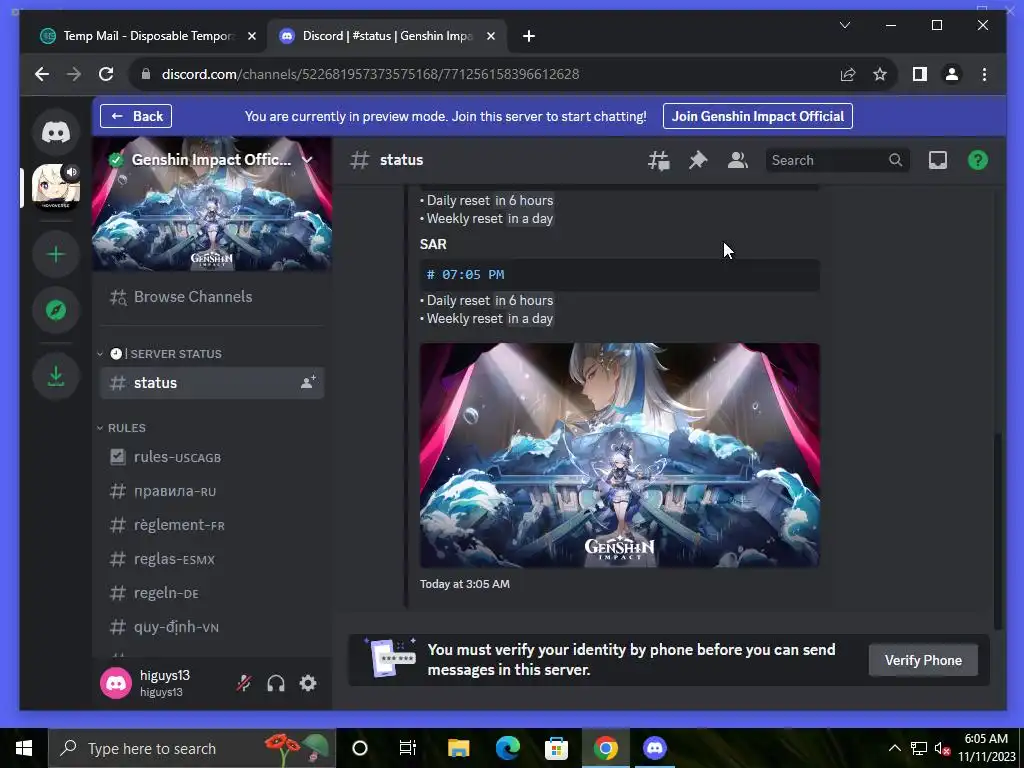Open правила-RU channel

point(212,491)
